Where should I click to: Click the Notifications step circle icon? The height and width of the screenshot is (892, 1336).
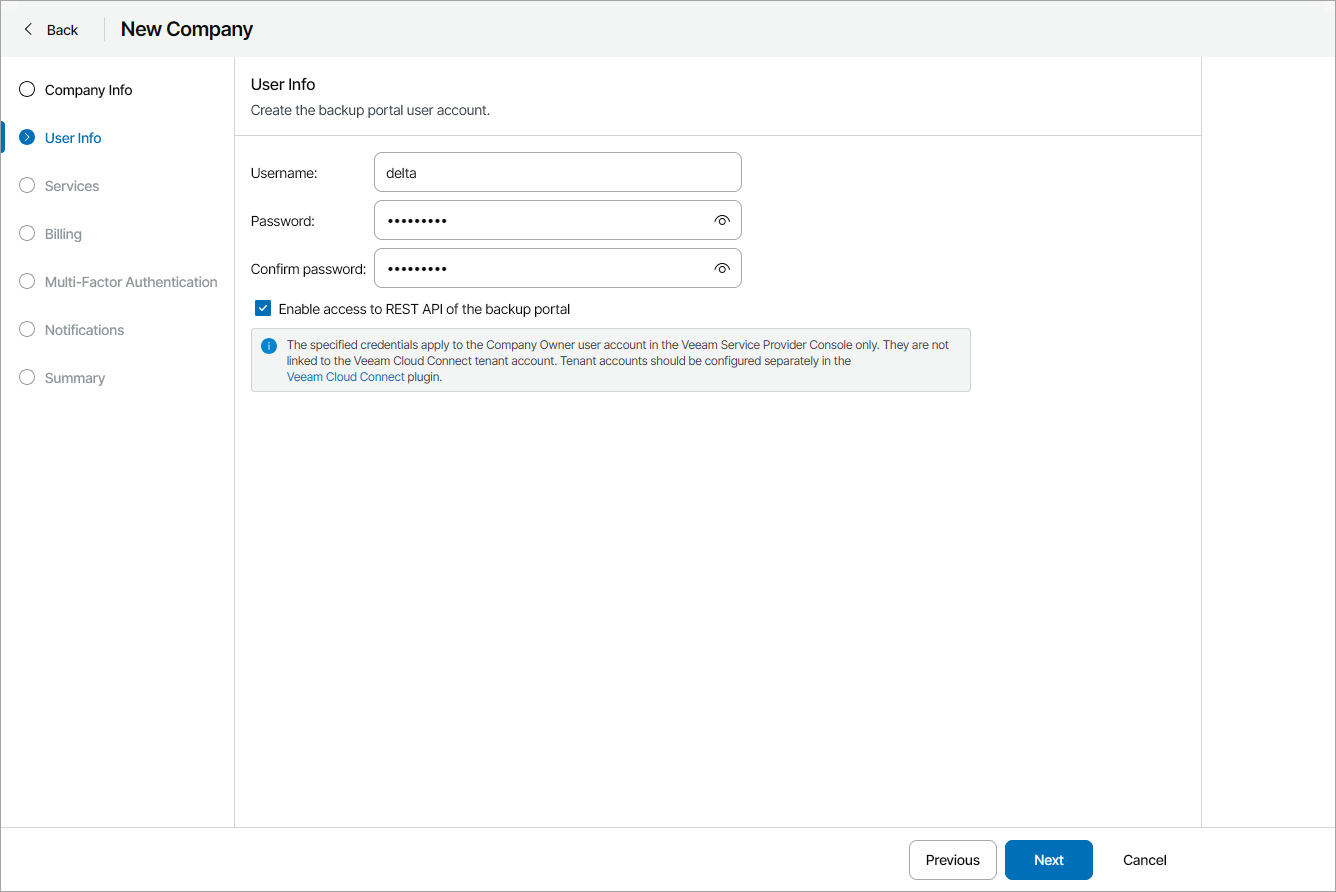27,330
